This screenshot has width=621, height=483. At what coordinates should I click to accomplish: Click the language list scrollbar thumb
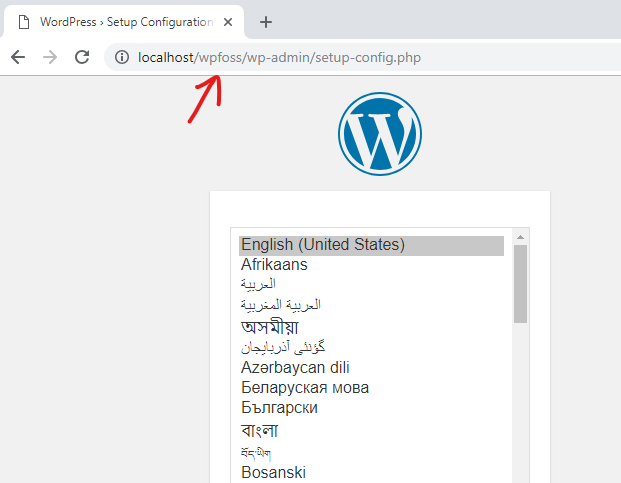point(520,284)
